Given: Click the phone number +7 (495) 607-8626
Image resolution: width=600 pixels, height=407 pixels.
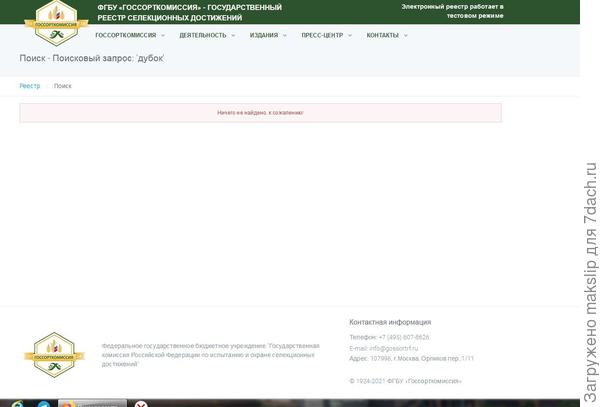Looking at the screenshot, I should 406,338.
